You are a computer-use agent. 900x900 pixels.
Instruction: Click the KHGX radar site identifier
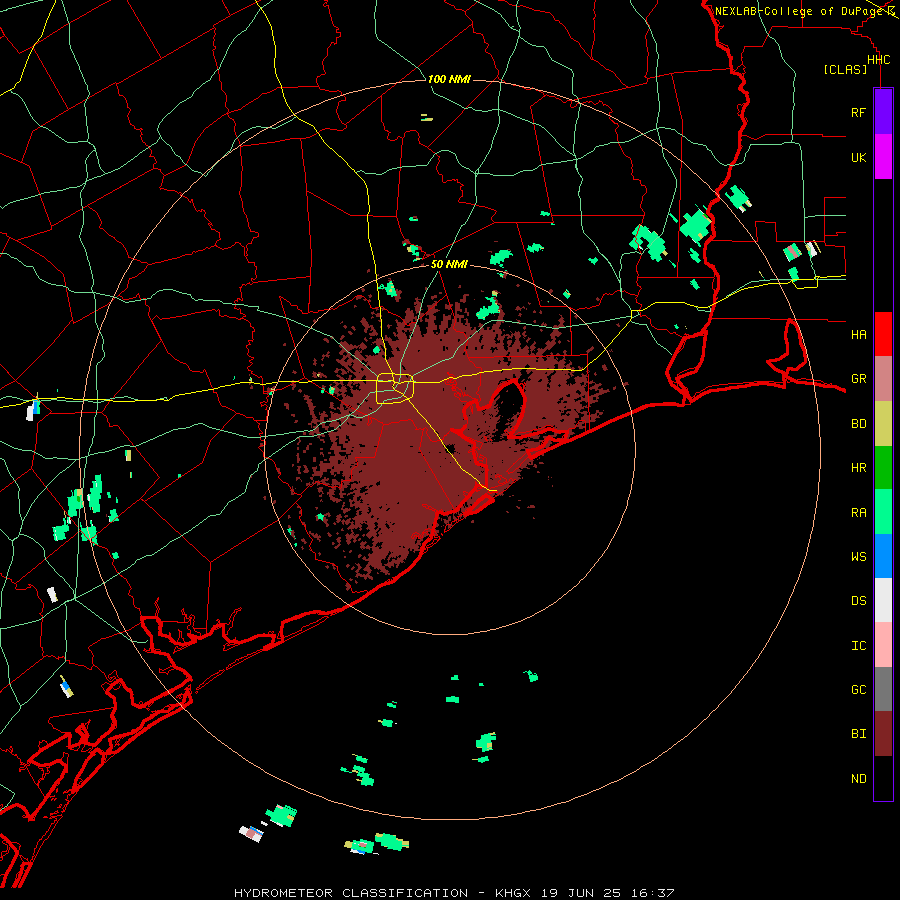[513, 893]
